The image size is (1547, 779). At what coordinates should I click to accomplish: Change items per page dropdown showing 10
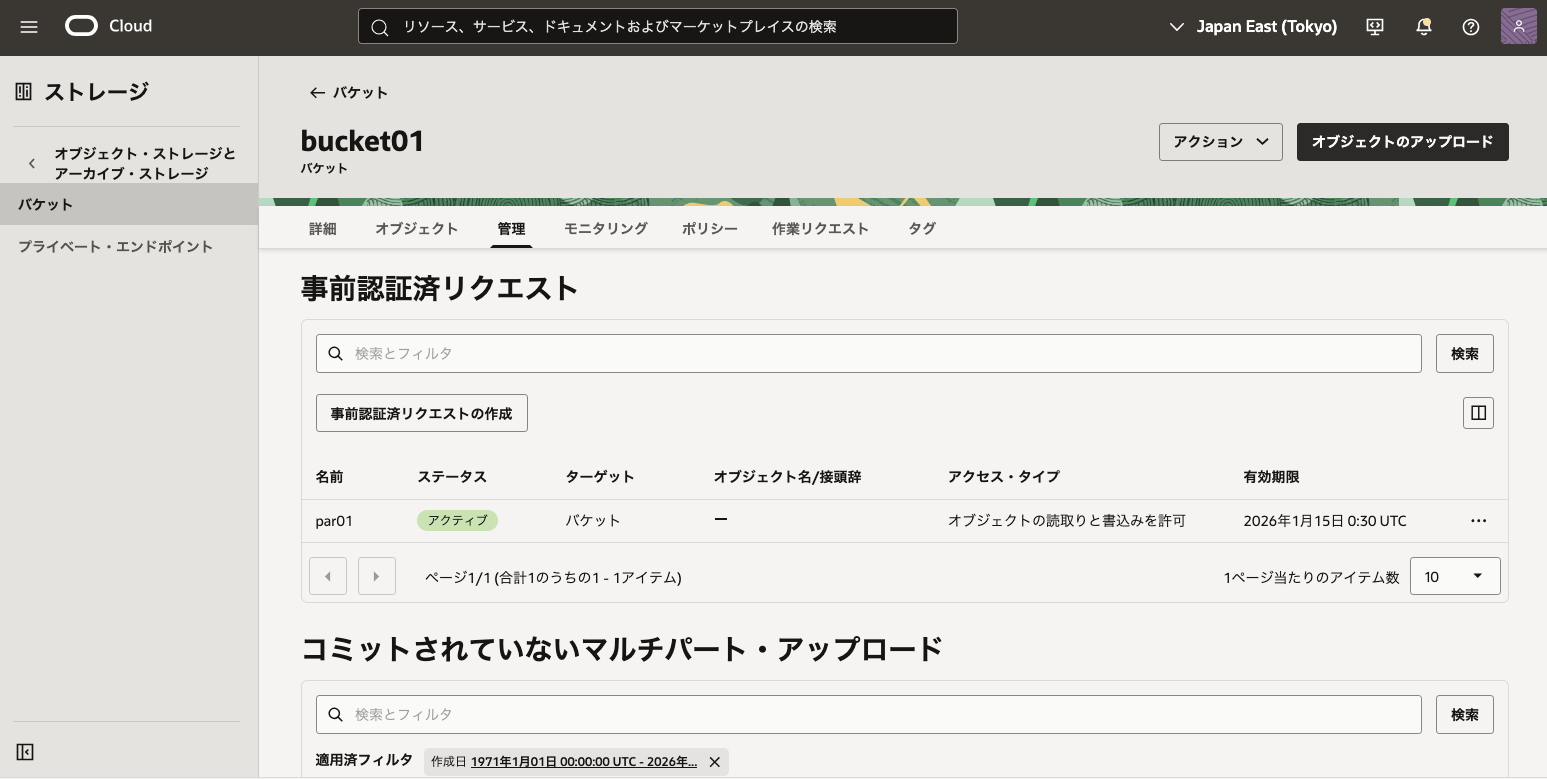[1455, 576]
